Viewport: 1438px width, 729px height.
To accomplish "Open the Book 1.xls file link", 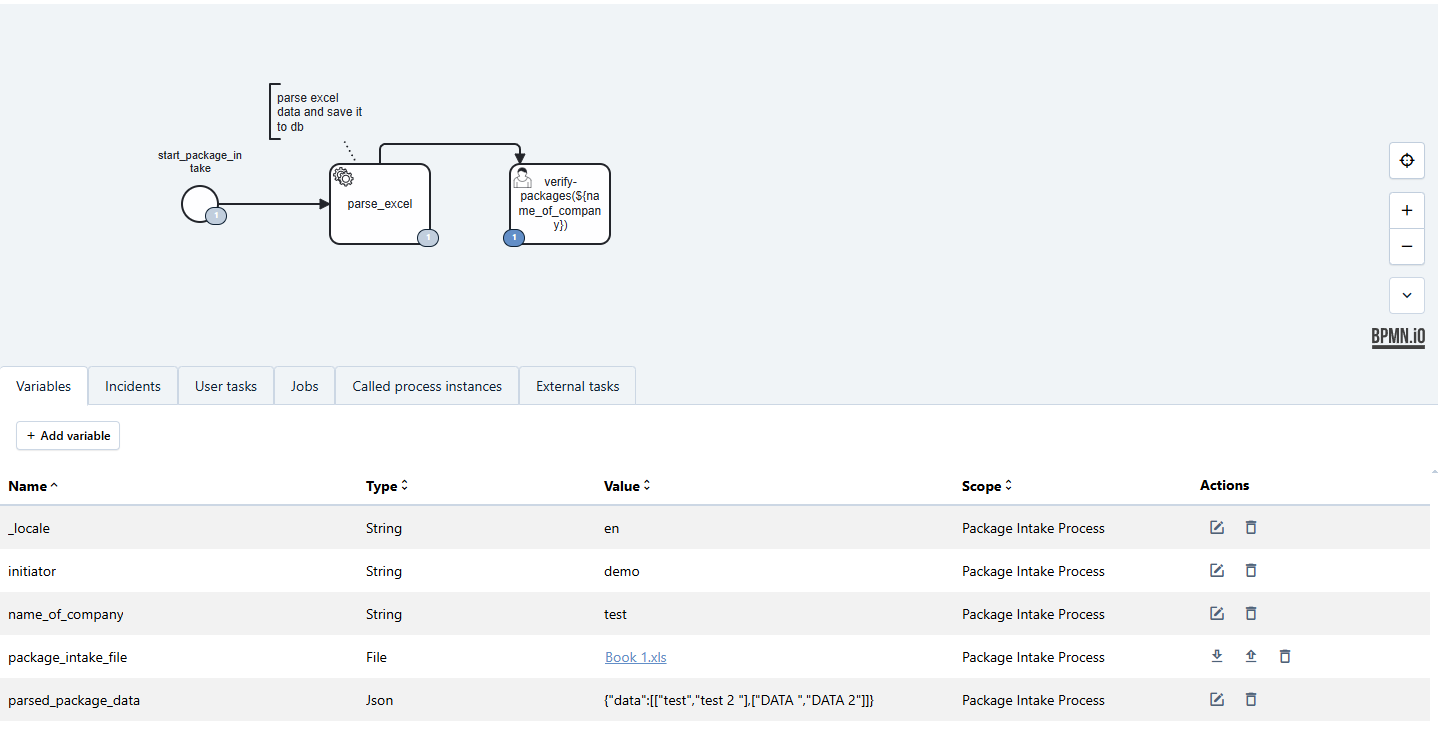I will 635,657.
